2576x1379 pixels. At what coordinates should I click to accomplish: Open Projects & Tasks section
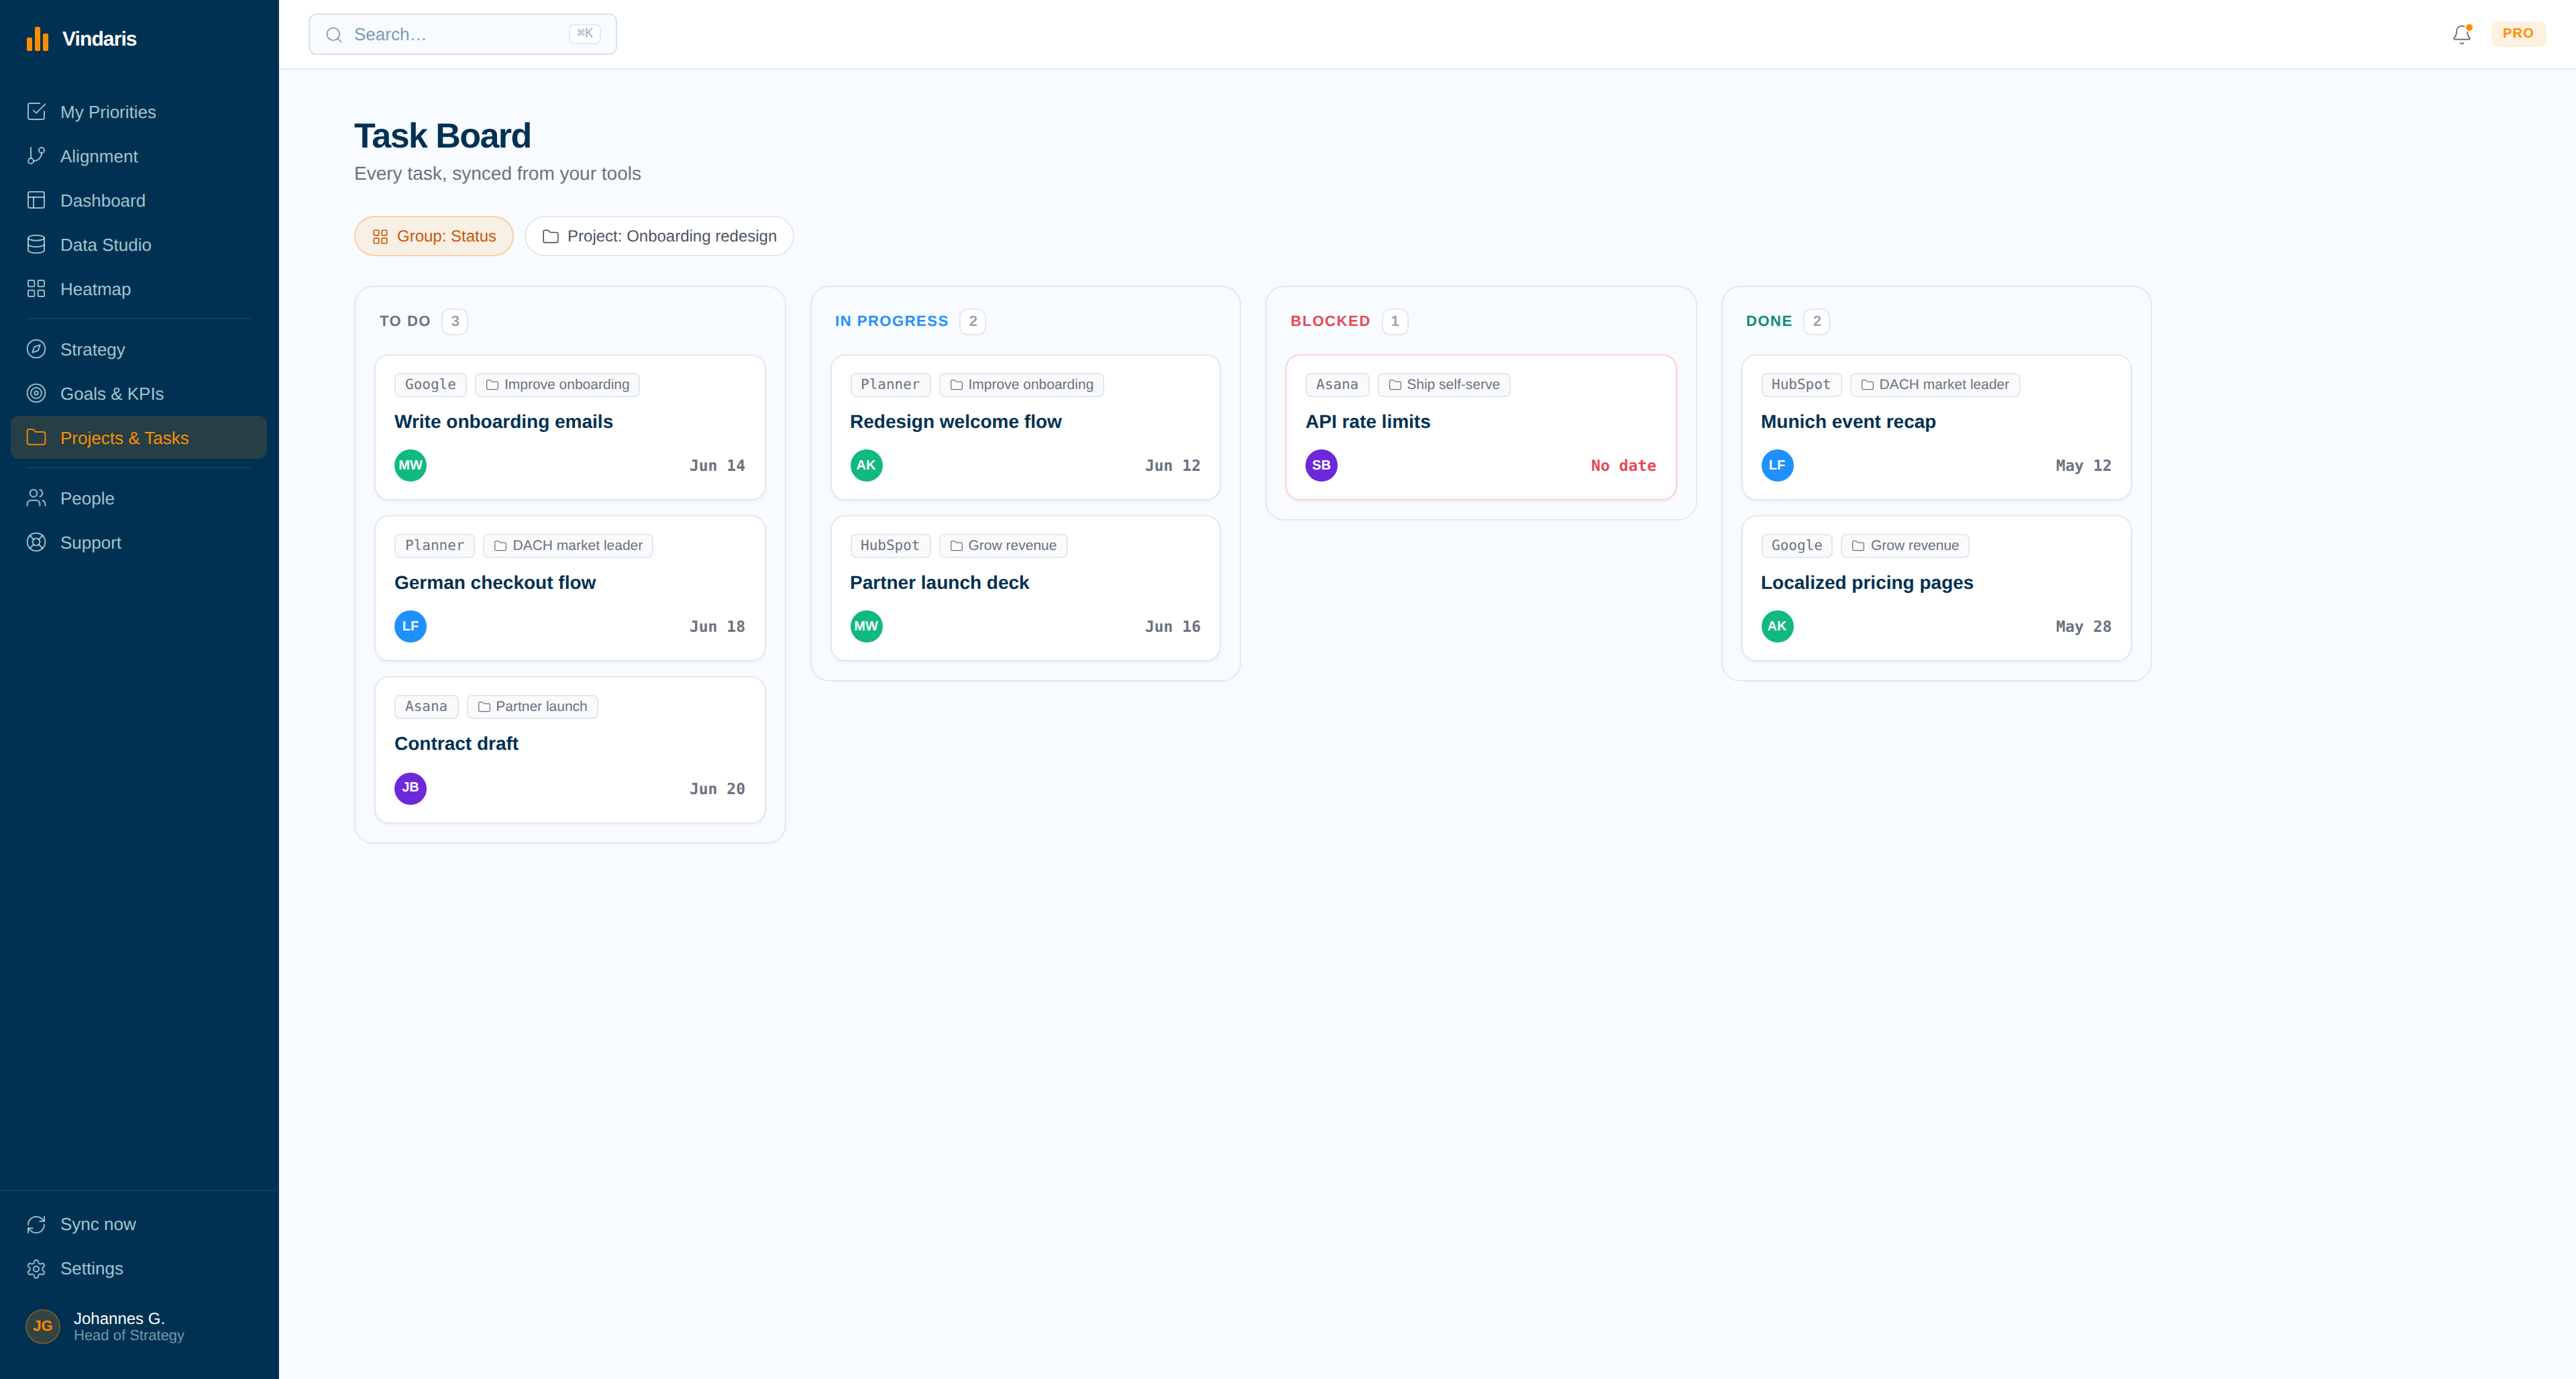click(x=139, y=438)
